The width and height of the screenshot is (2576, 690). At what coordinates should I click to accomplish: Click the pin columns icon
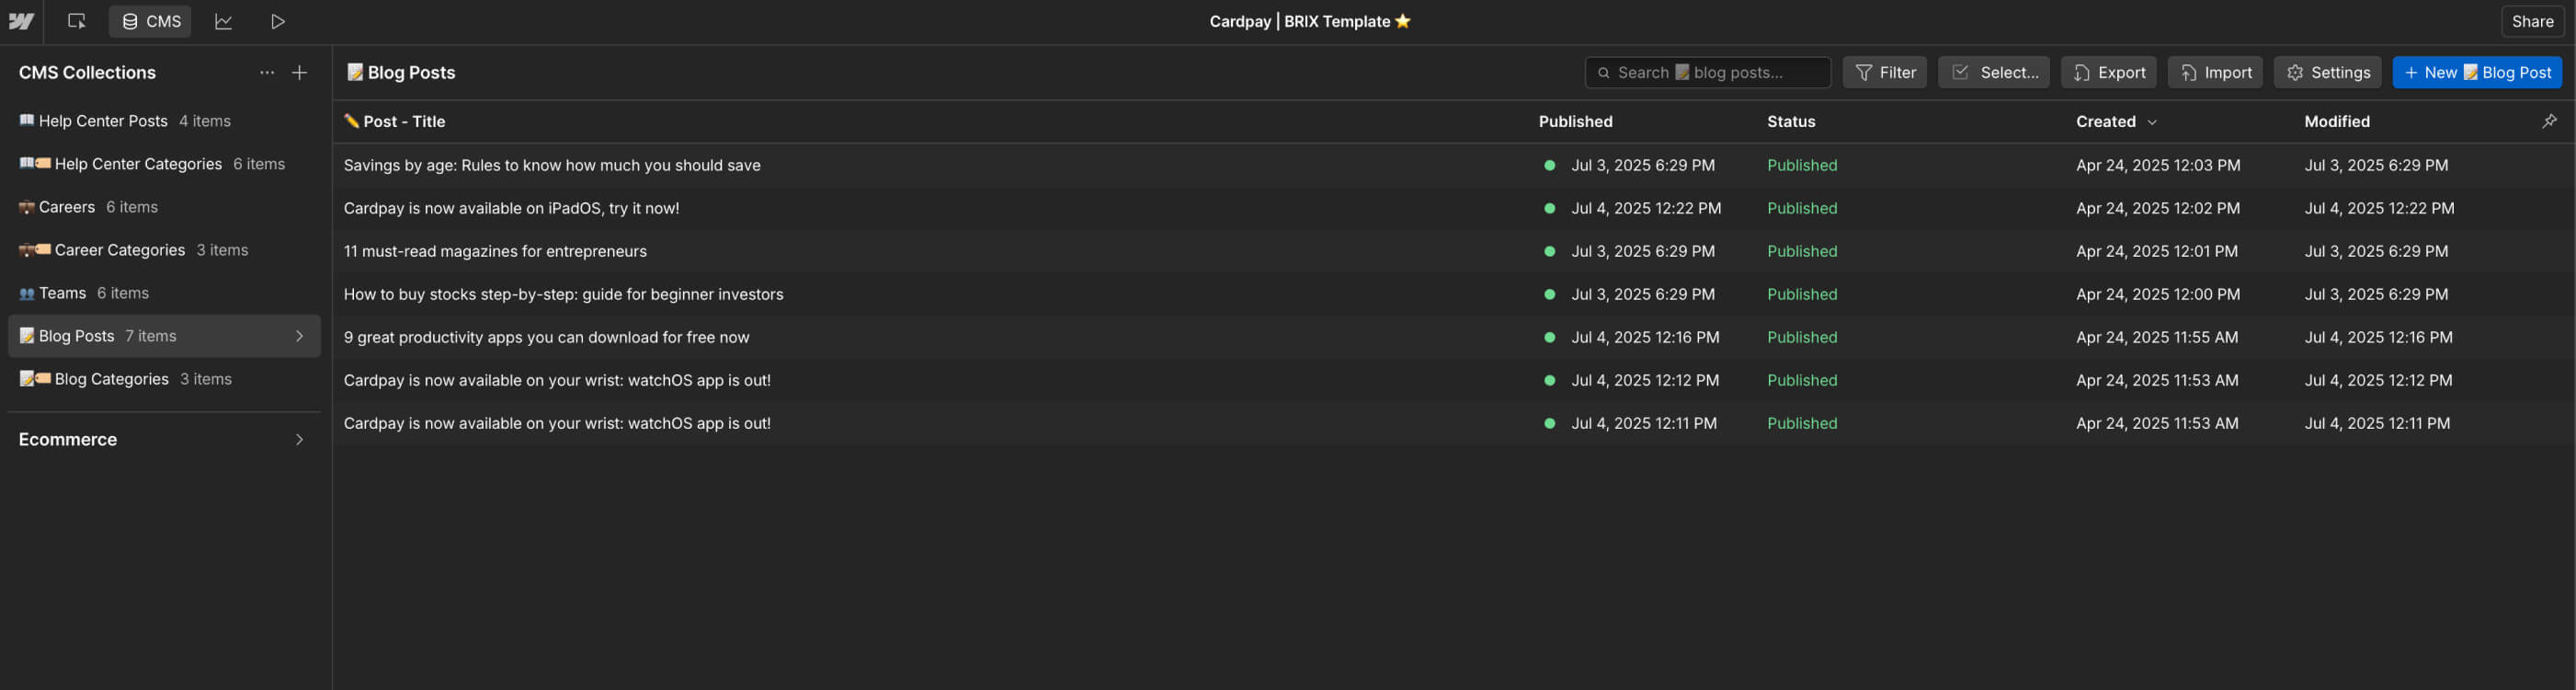2549,121
